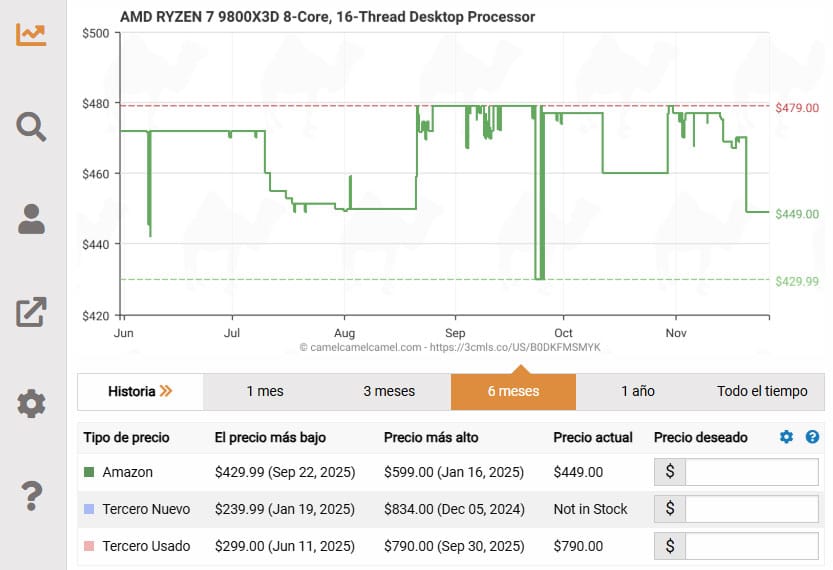Image resolution: width=833 pixels, height=570 pixels.
Task: Click the red $479.00 chart label
Action: coord(797,108)
